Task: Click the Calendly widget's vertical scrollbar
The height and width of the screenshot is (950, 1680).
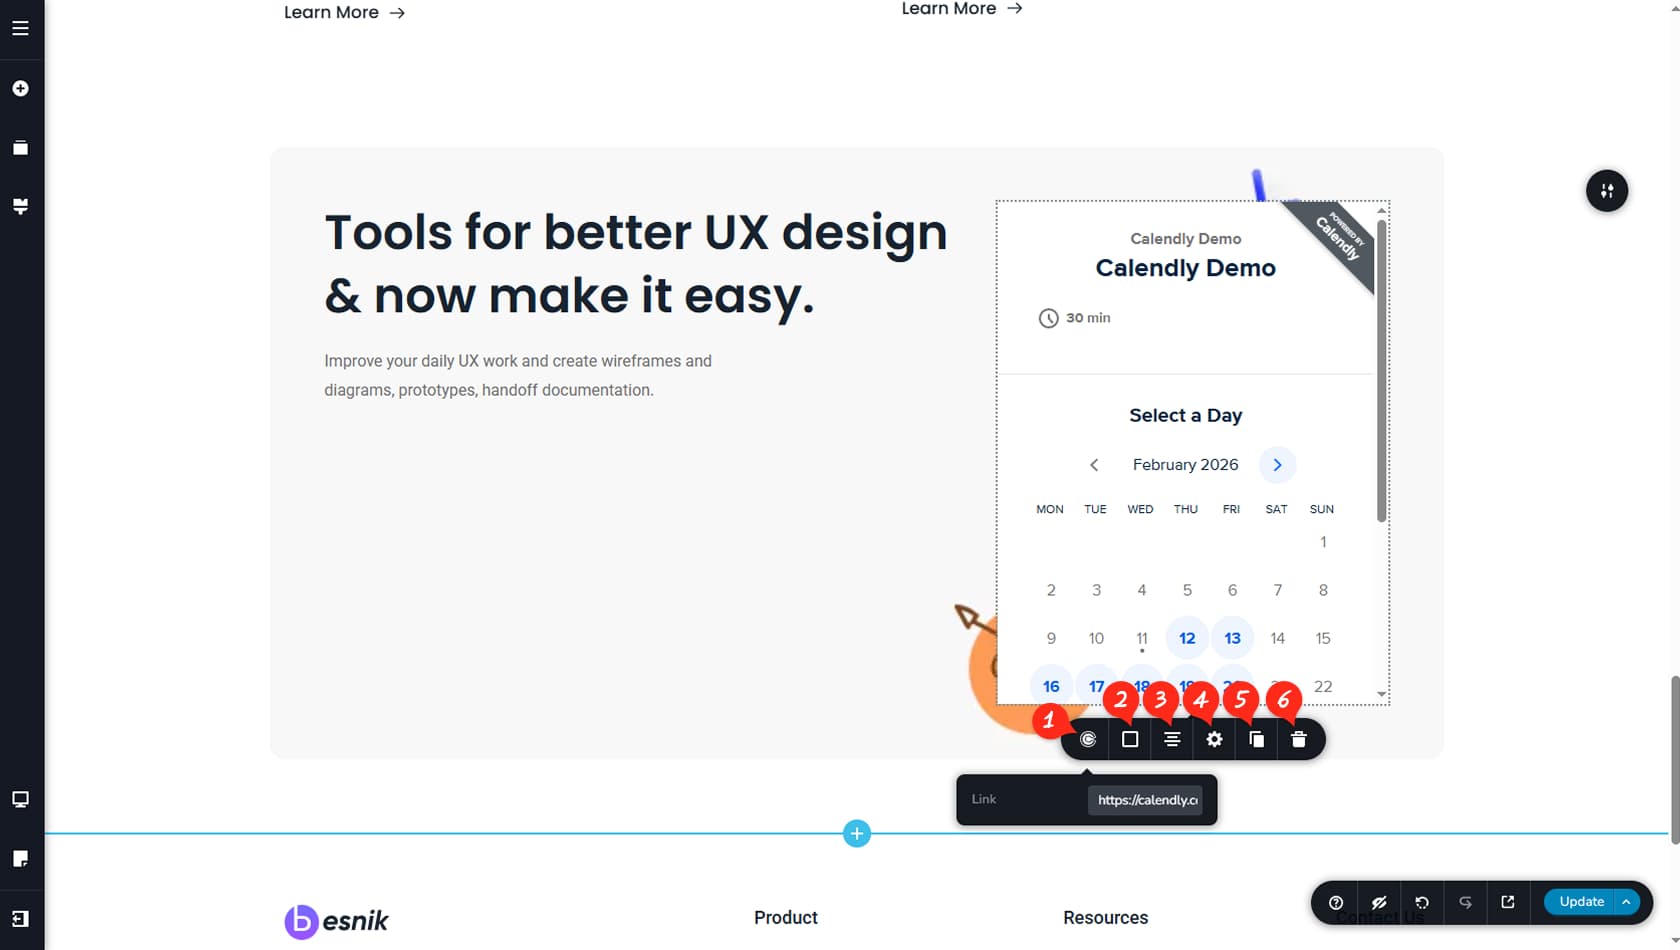Action: click(1382, 370)
